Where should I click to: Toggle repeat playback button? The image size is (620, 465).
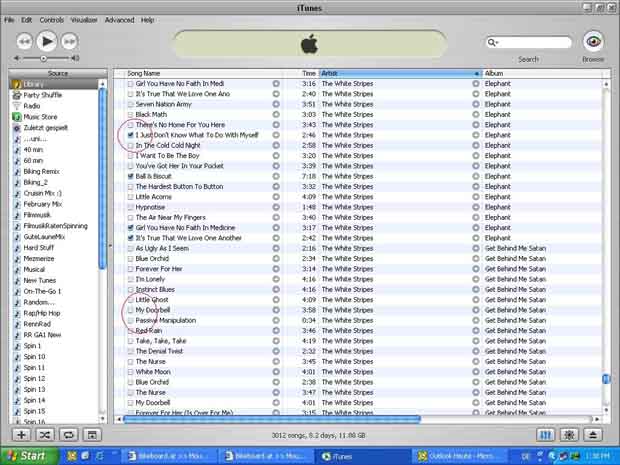pyautogui.click(x=68, y=435)
